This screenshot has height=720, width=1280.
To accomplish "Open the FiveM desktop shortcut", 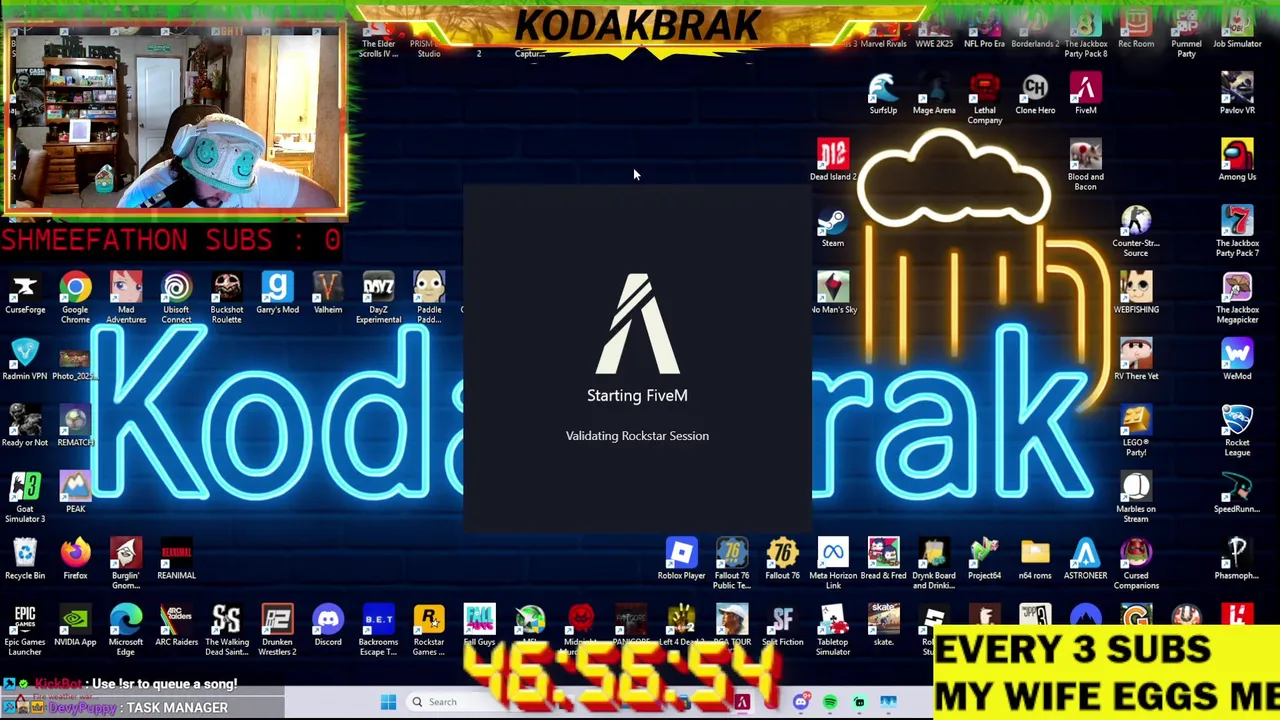I will pos(1085,94).
